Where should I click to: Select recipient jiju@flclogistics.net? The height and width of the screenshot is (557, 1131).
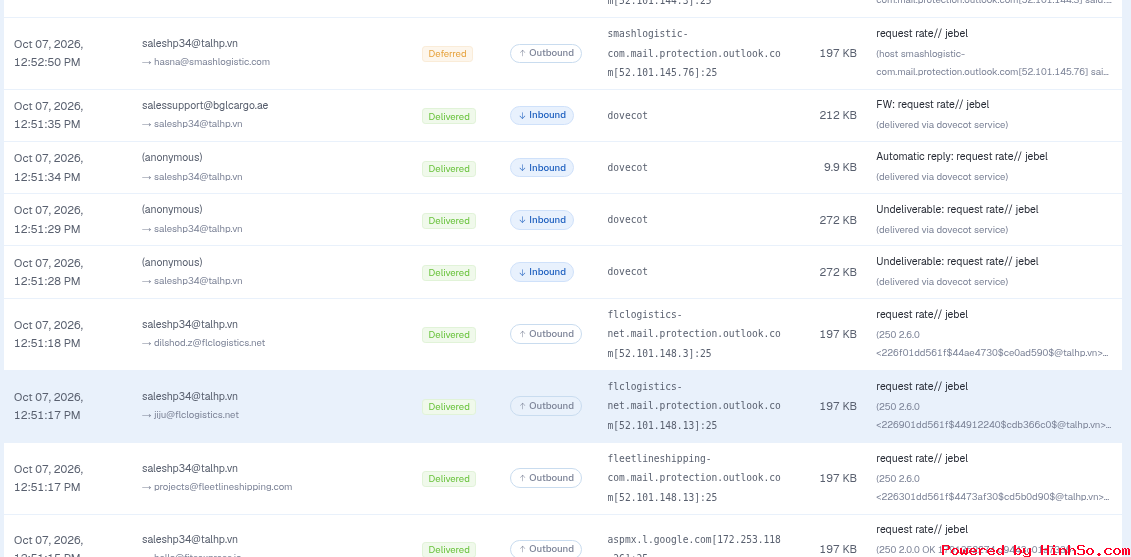196,415
